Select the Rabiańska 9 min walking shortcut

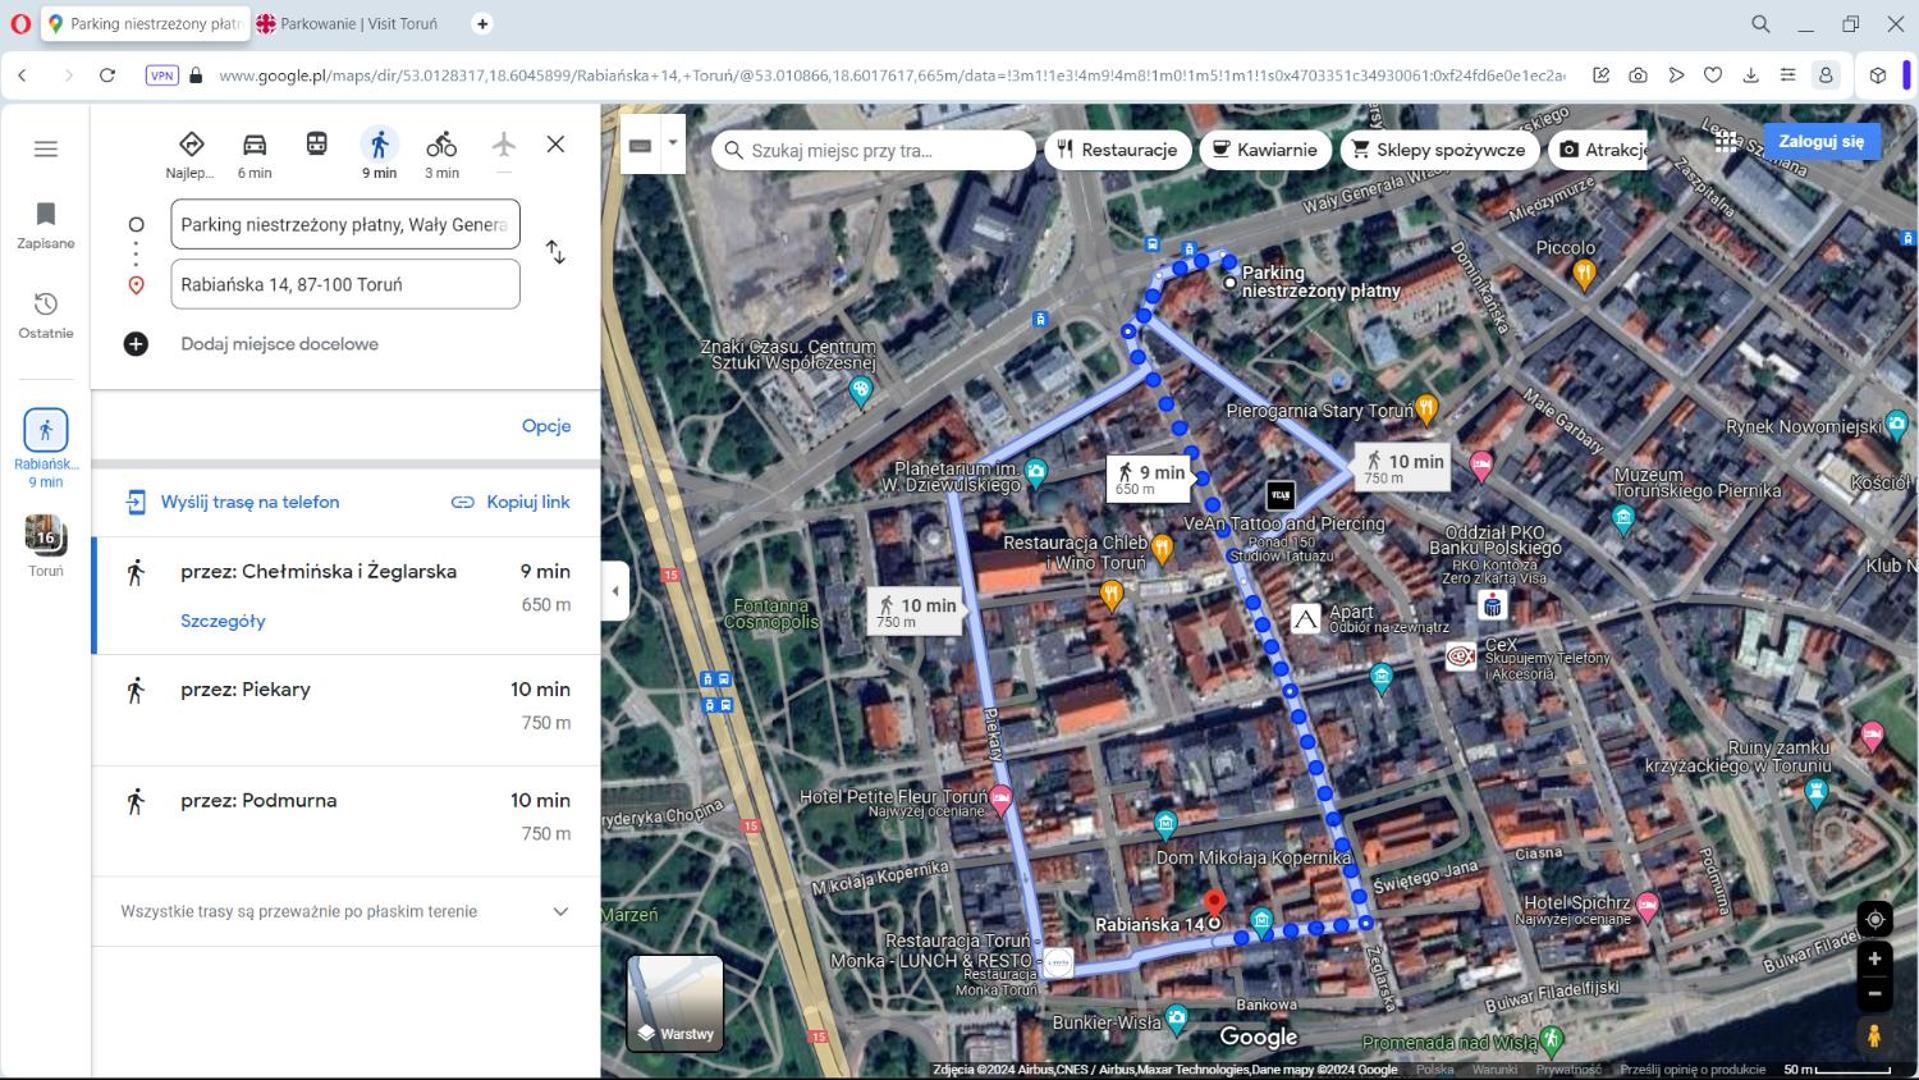pos(45,448)
